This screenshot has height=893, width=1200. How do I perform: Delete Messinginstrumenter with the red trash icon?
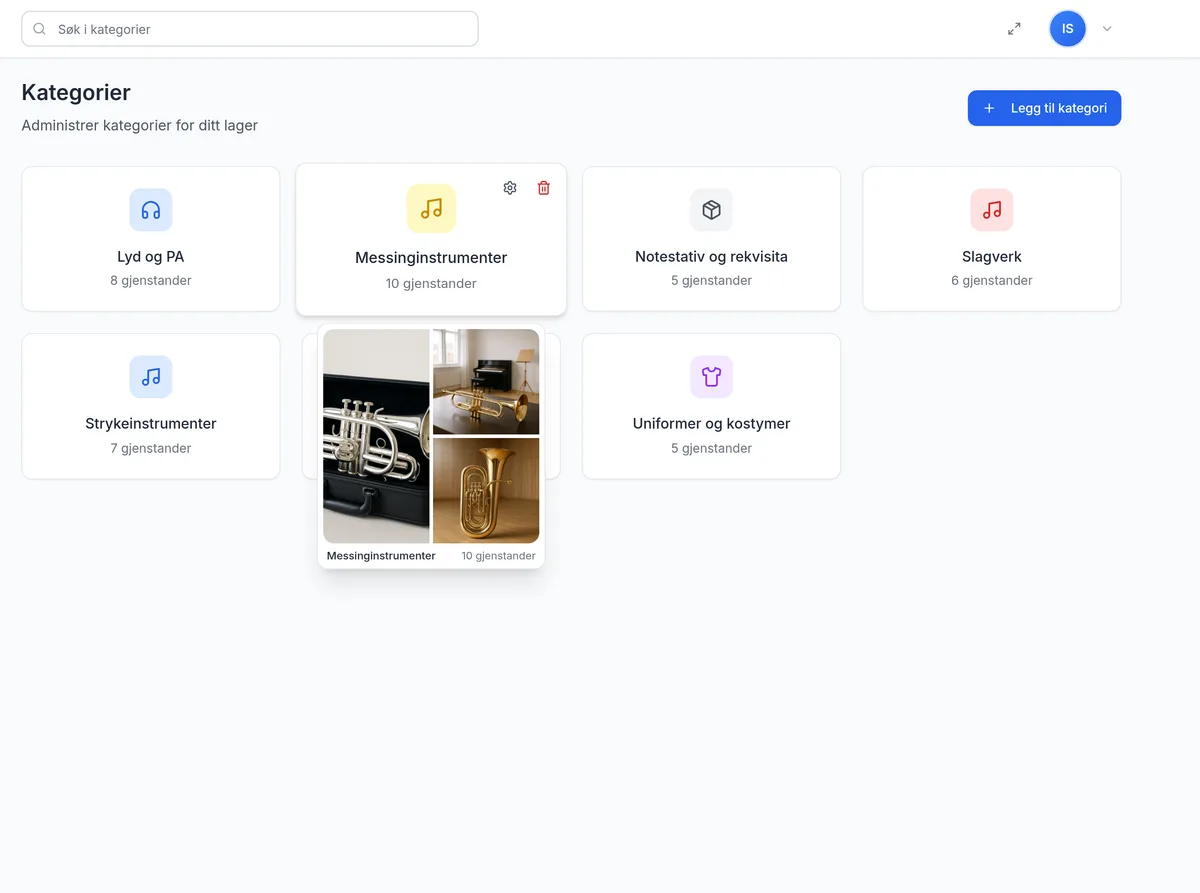pos(544,188)
